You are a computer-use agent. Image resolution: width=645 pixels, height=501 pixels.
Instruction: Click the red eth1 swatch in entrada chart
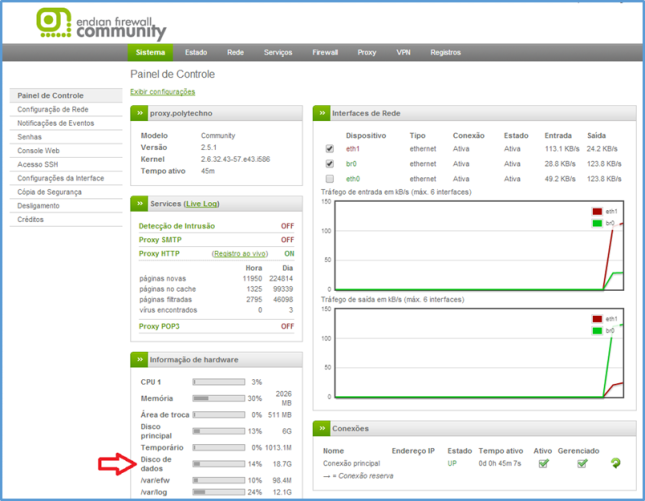click(x=597, y=211)
